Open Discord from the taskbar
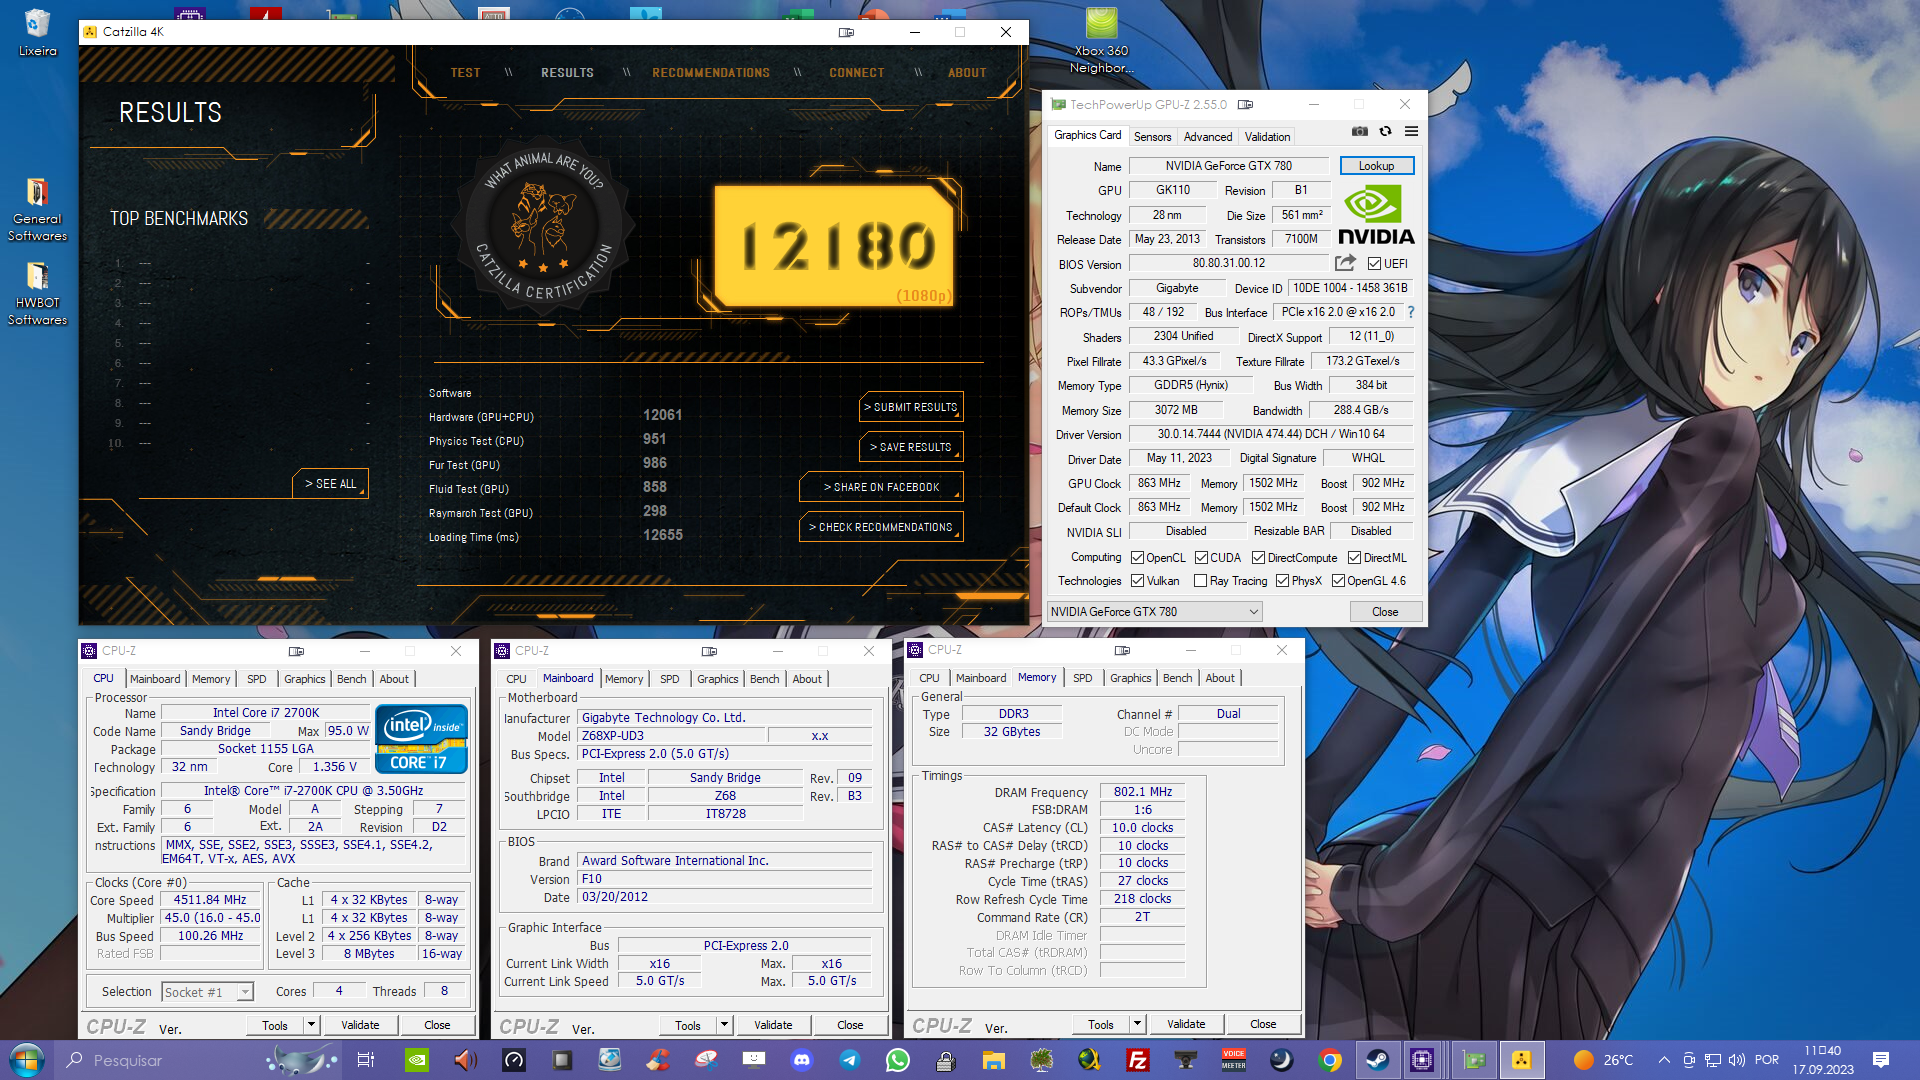Screen dimensions: 1920x1080 (802, 1060)
